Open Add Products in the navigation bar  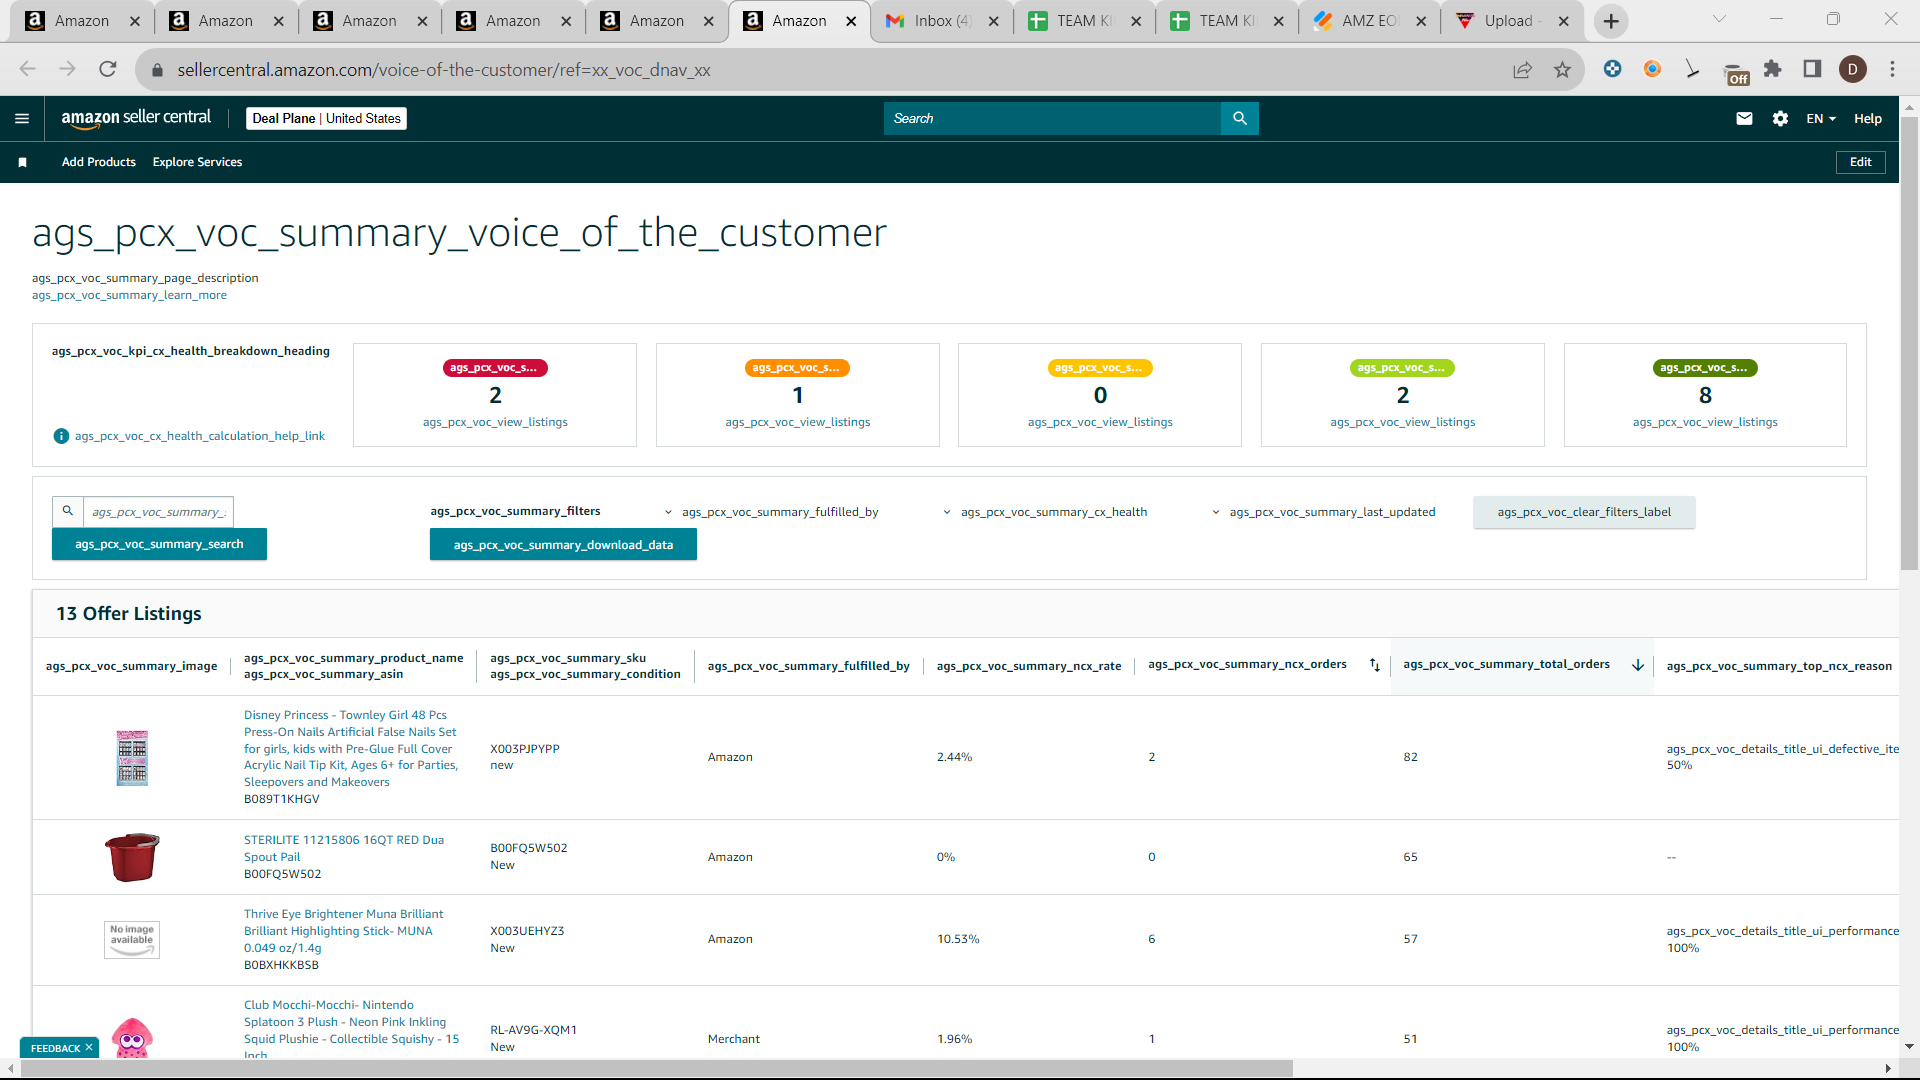tap(99, 162)
